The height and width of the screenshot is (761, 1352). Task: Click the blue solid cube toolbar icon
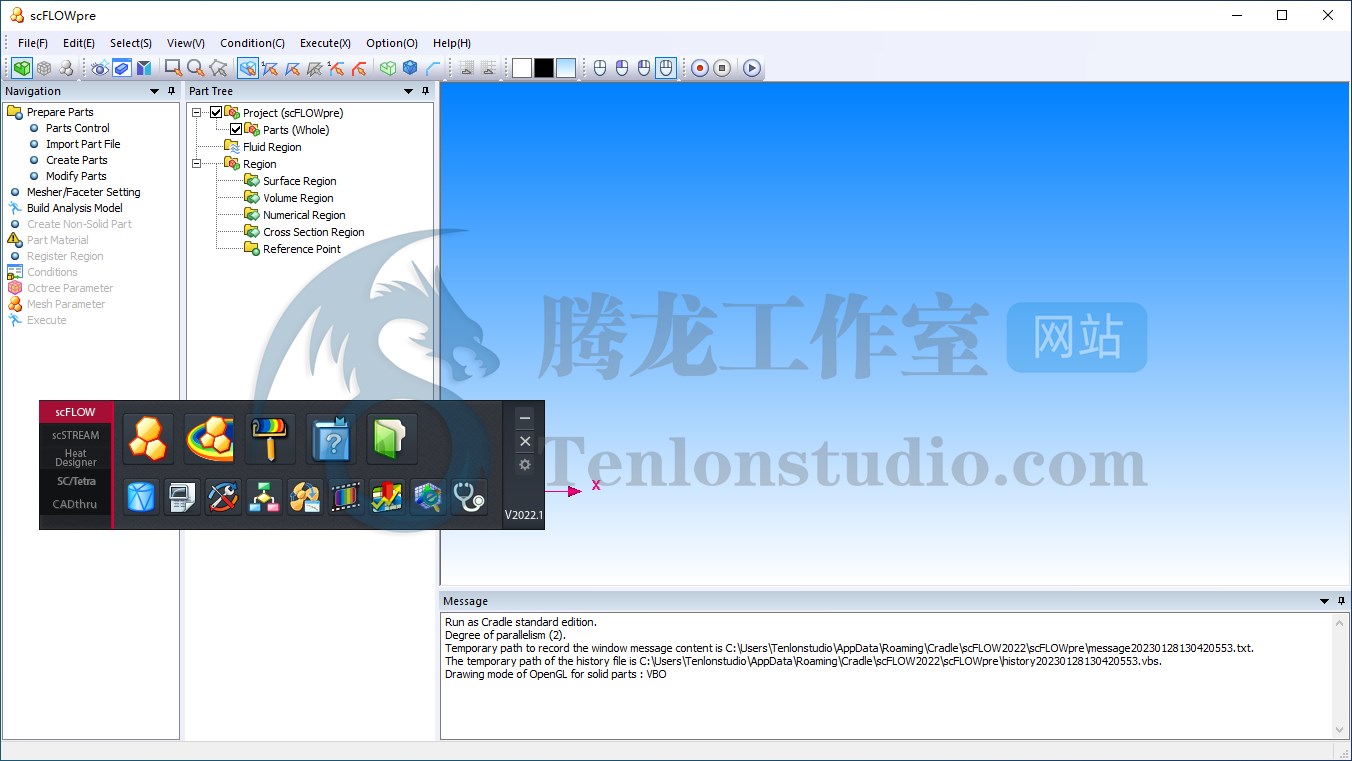click(410, 68)
